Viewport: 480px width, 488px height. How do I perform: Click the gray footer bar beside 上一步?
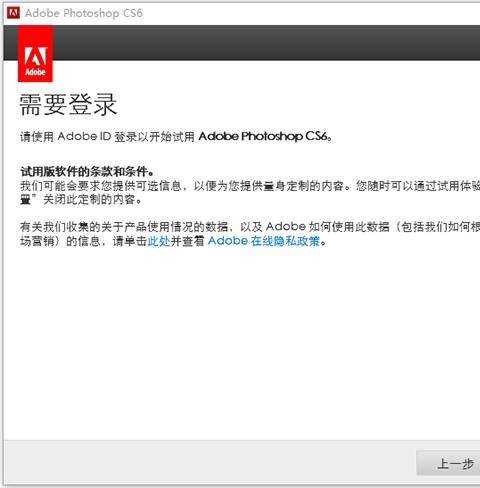[210, 463]
